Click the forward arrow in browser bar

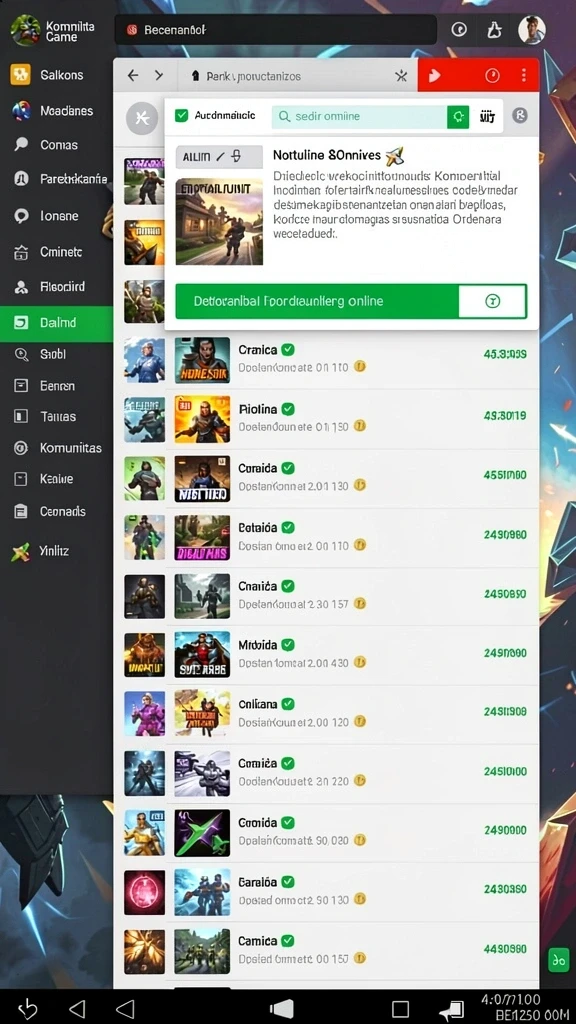[x=159, y=76]
